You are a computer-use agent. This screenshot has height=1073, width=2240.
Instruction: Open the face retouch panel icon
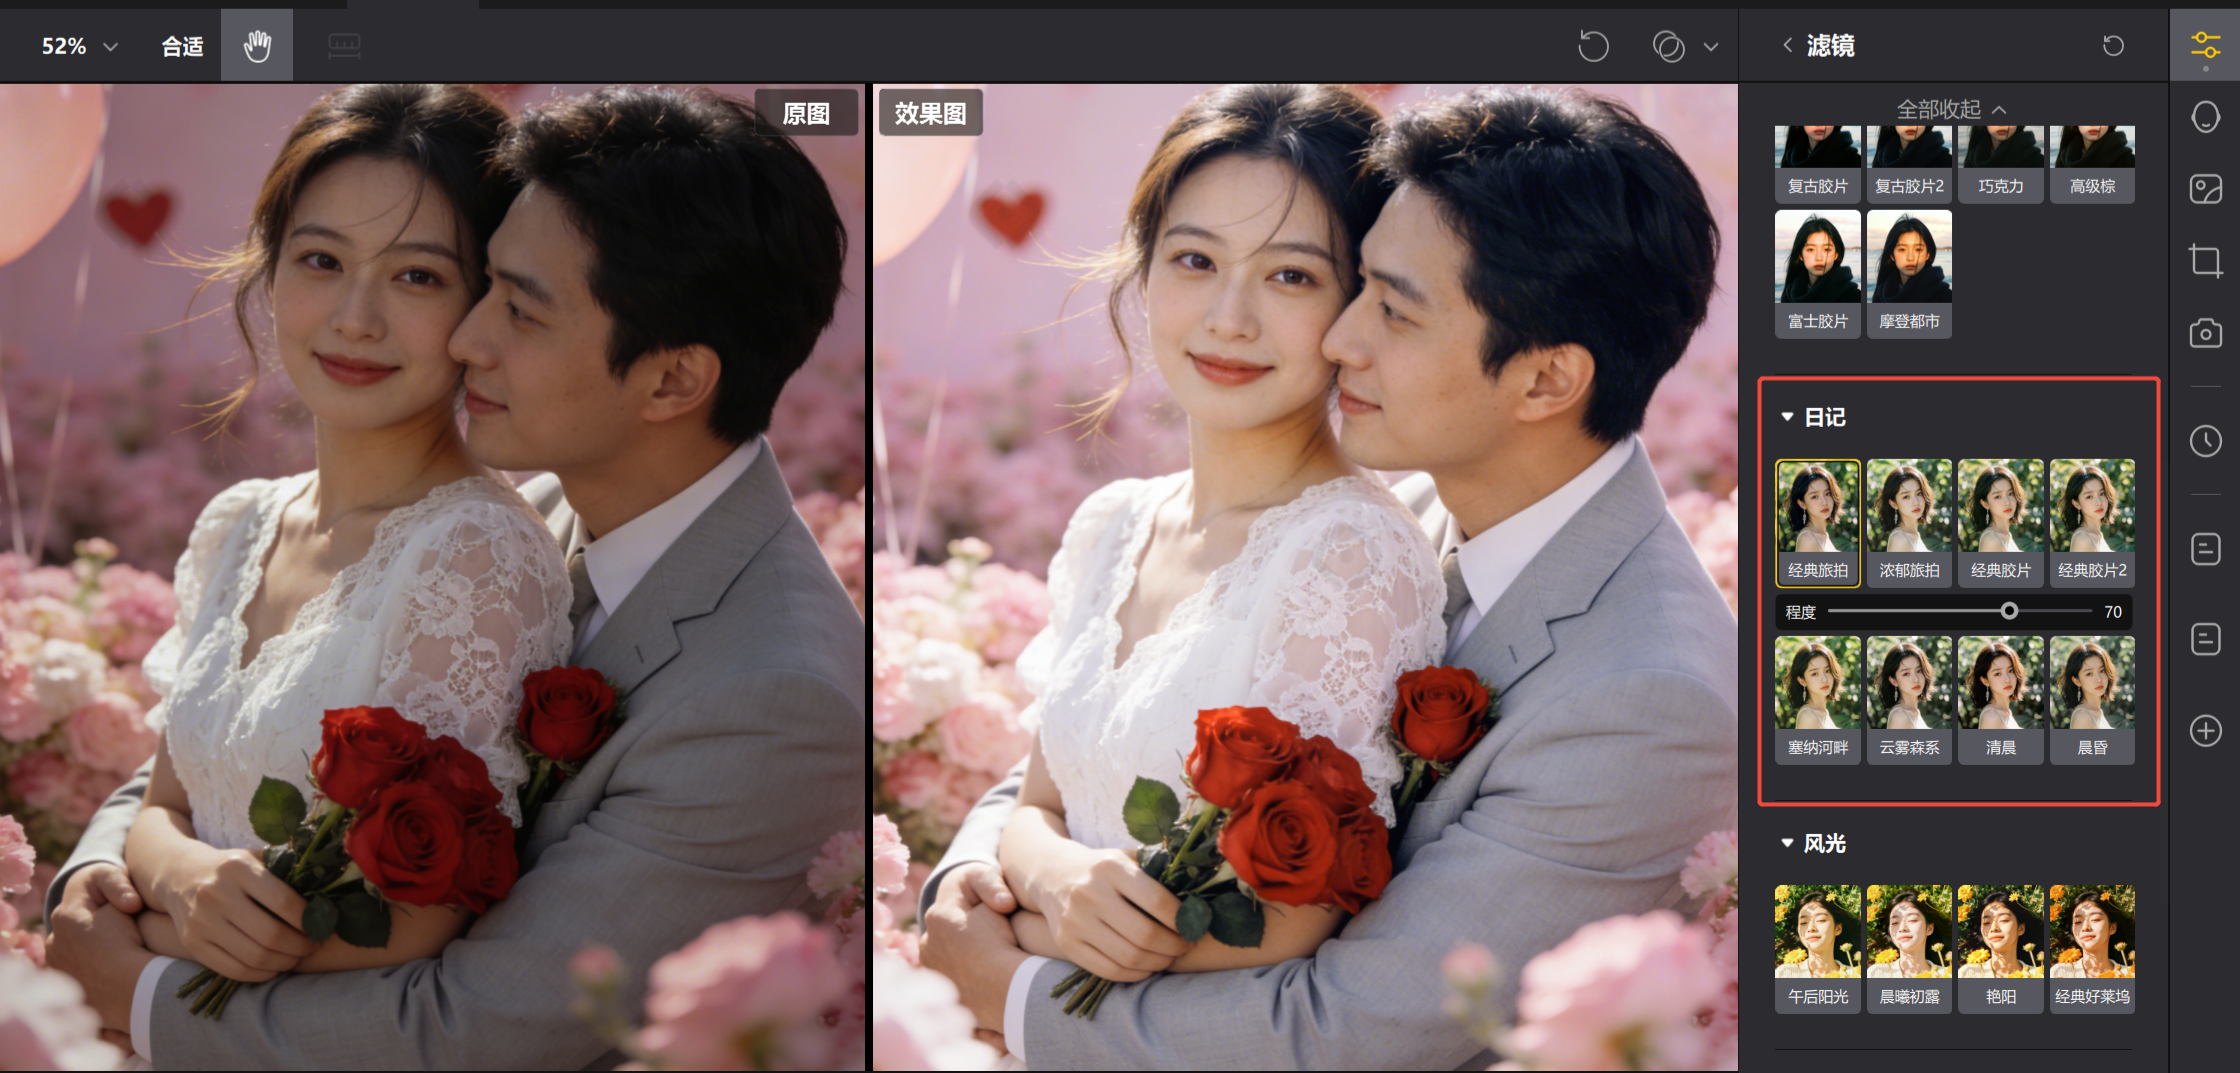(x=2205, y=117)
